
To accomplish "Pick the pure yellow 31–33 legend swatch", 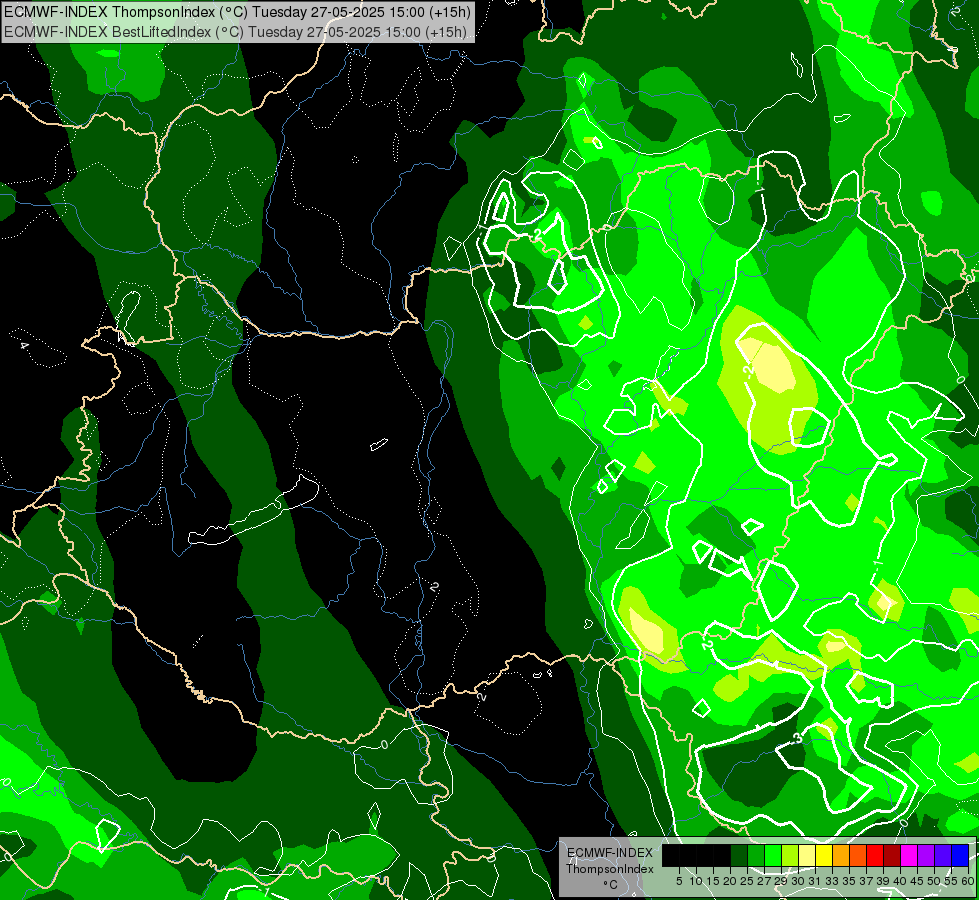I will (x=824, y=855).
